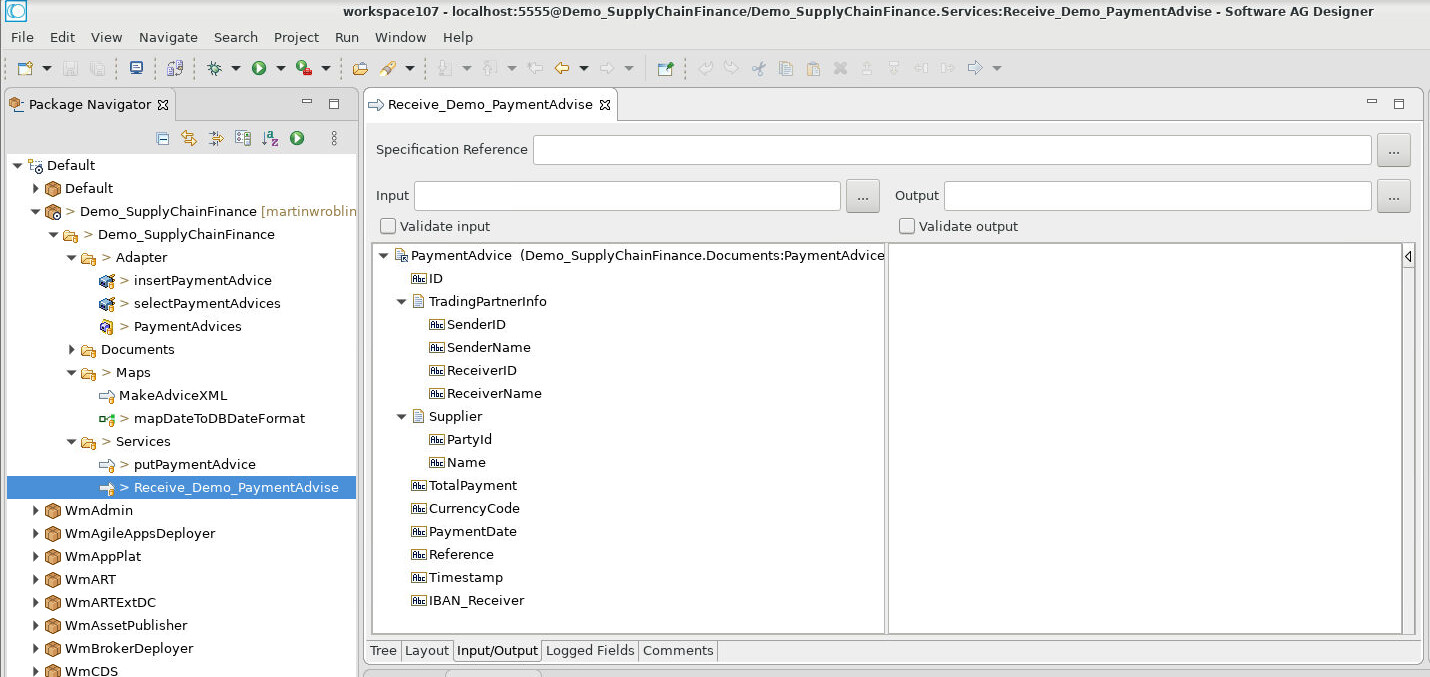Enable Validate output checkbox
Screen dimensions: 1430x677
(x=907, y=226)
